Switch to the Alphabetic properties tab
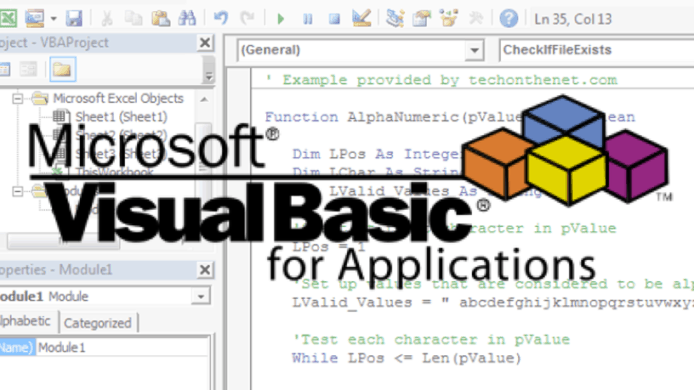The image size is (694, 390). [25, 321]
